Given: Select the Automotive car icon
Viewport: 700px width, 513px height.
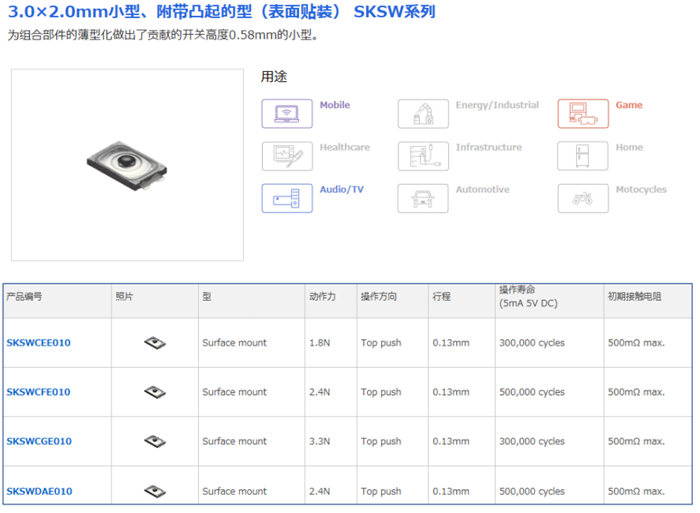Looking at the screenshot, I should (x=423, y=198).
